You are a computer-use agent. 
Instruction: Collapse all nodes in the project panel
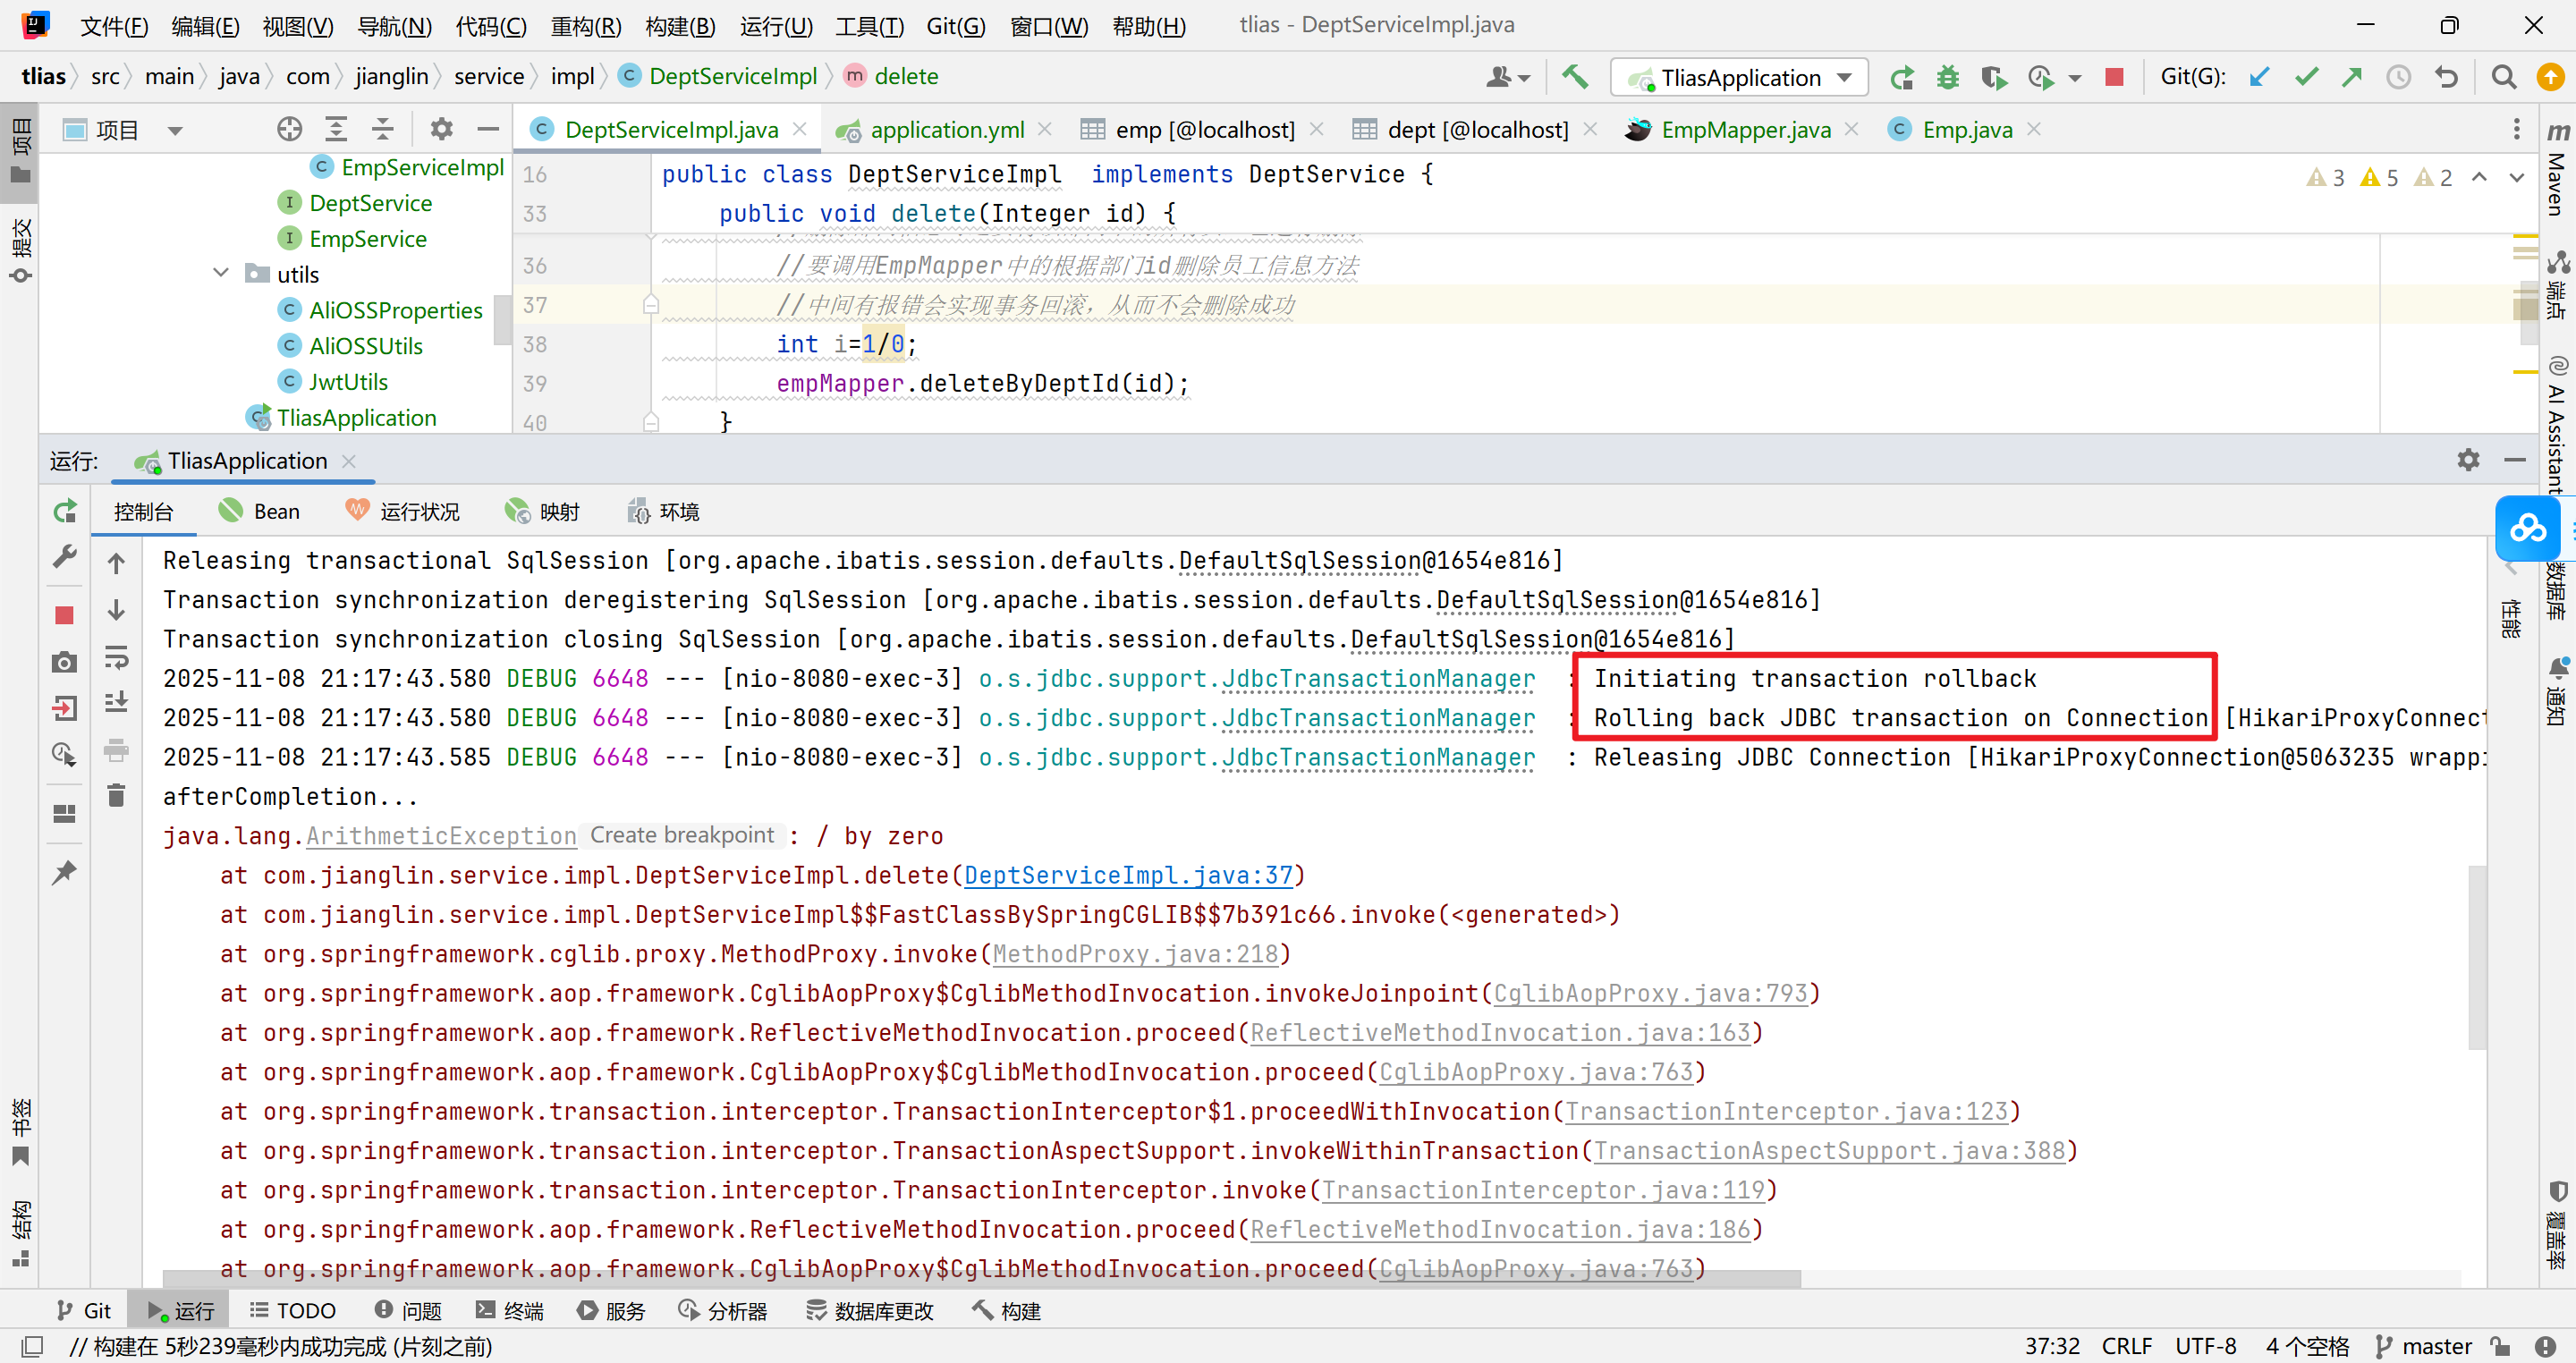pyautogui.click(x=382, y=129)
